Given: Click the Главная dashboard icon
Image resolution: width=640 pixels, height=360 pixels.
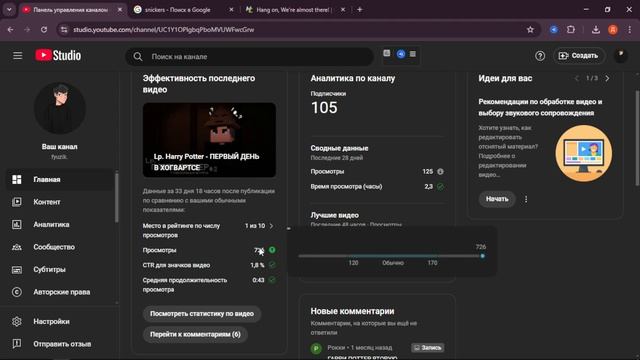Looking at the screenshot, I should point(17,180).
